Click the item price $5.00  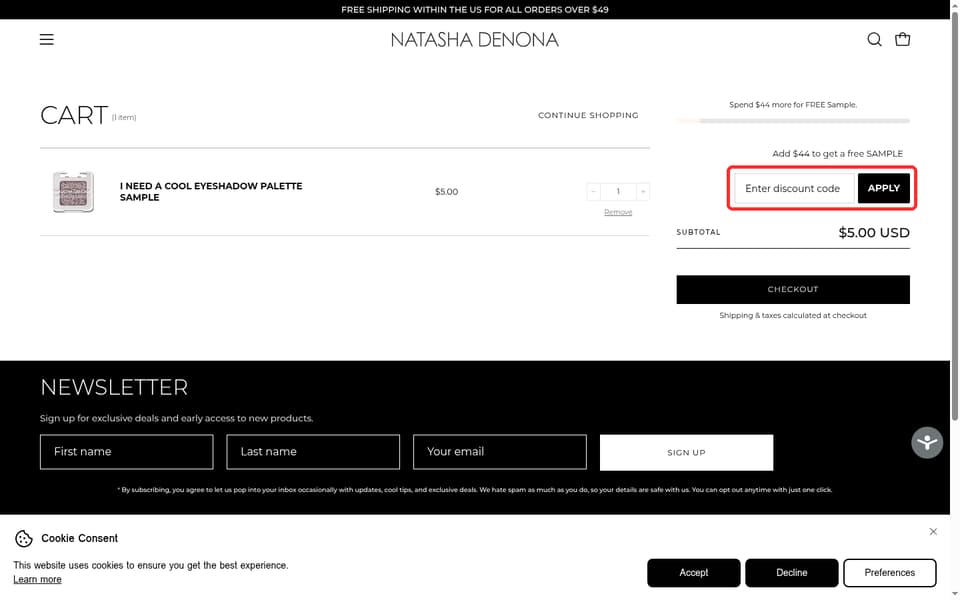(x=446, y=192)
